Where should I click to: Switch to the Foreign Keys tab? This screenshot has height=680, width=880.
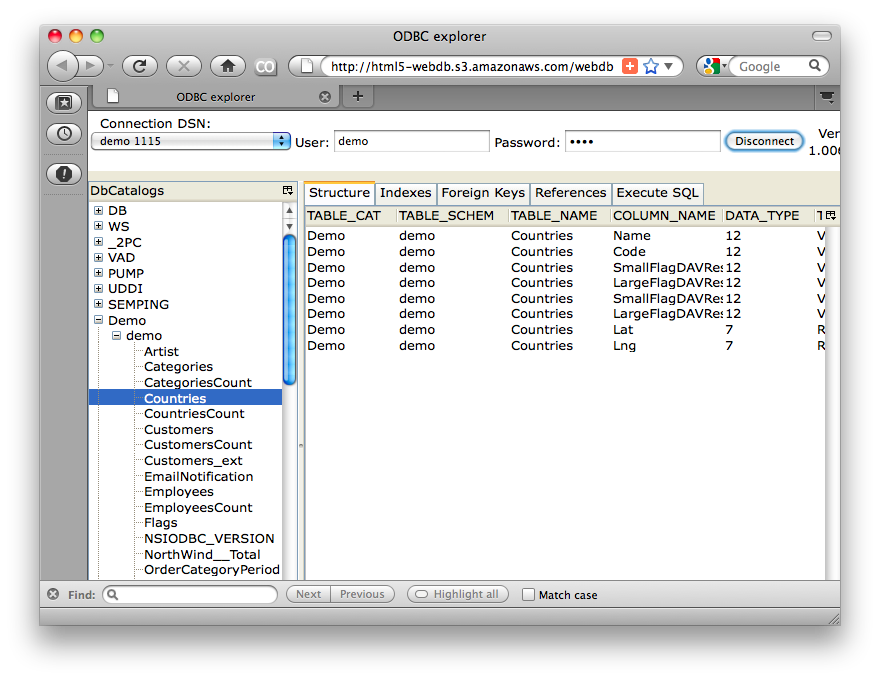[x=482, y=193]
